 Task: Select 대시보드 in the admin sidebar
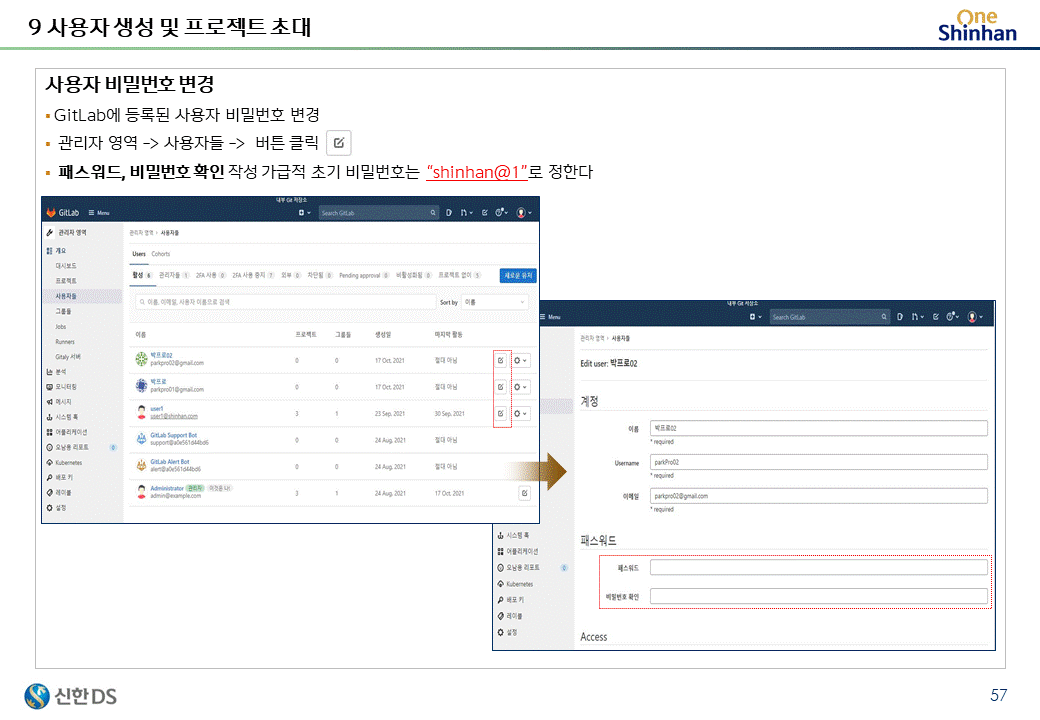66,266
